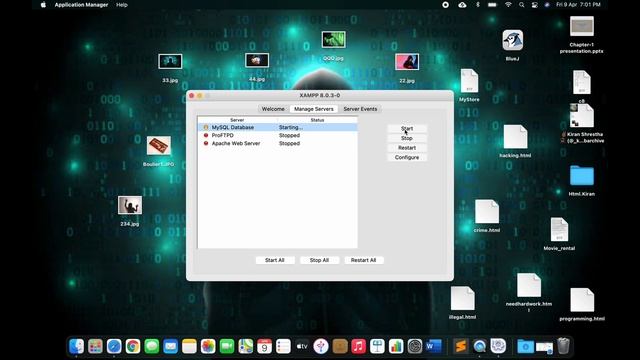Click the Status column header
The height and width of the screenshot is (360, 640).
[317, 120]
